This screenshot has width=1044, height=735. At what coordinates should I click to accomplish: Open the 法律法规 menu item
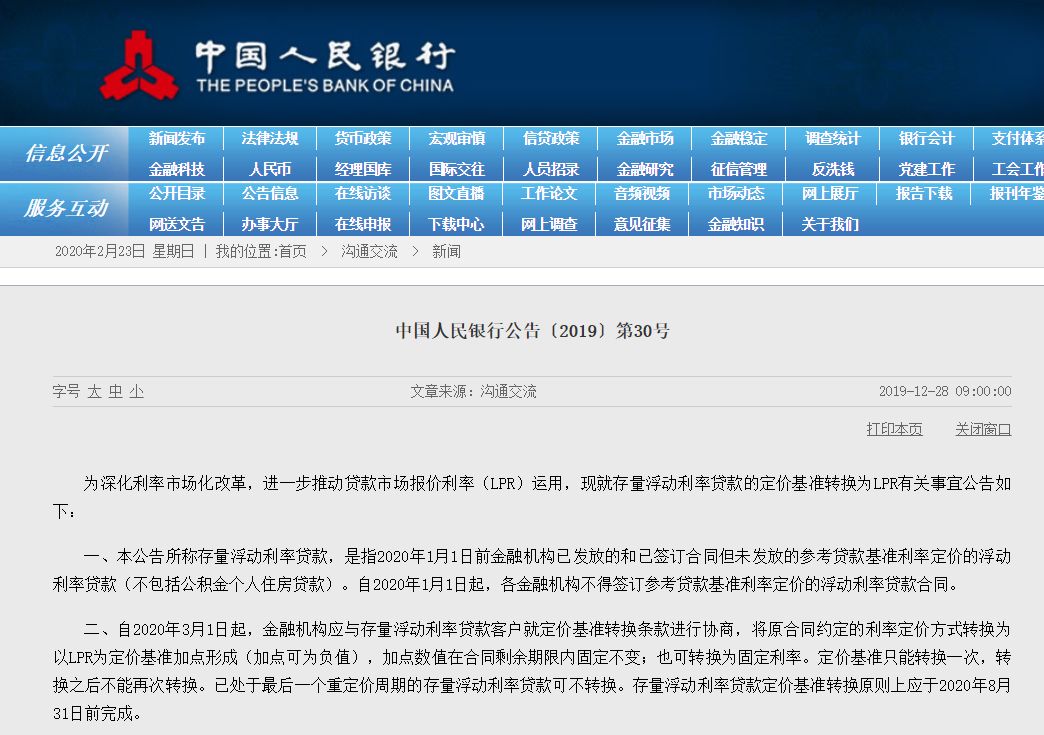point(270,138)
